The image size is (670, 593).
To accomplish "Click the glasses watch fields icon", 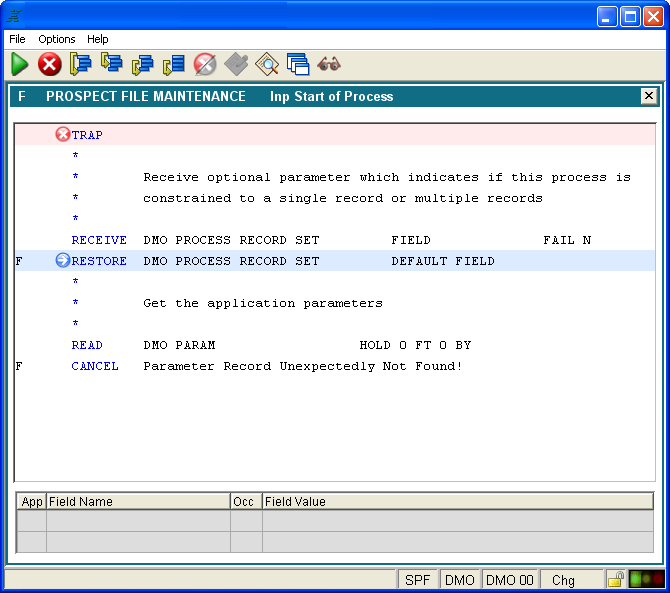I will point(329,64).
